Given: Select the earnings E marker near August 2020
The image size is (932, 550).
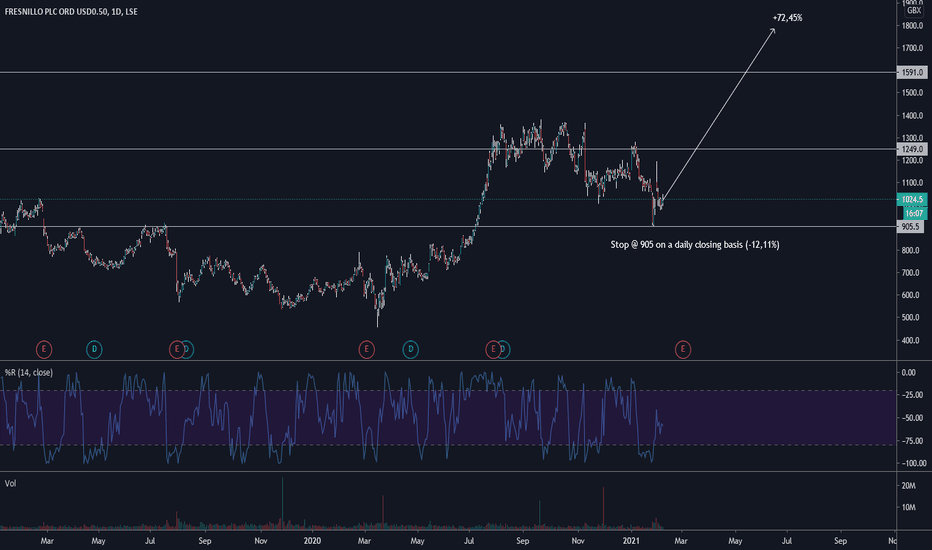Looking at the screenshot, I should [x=493, y=350].
